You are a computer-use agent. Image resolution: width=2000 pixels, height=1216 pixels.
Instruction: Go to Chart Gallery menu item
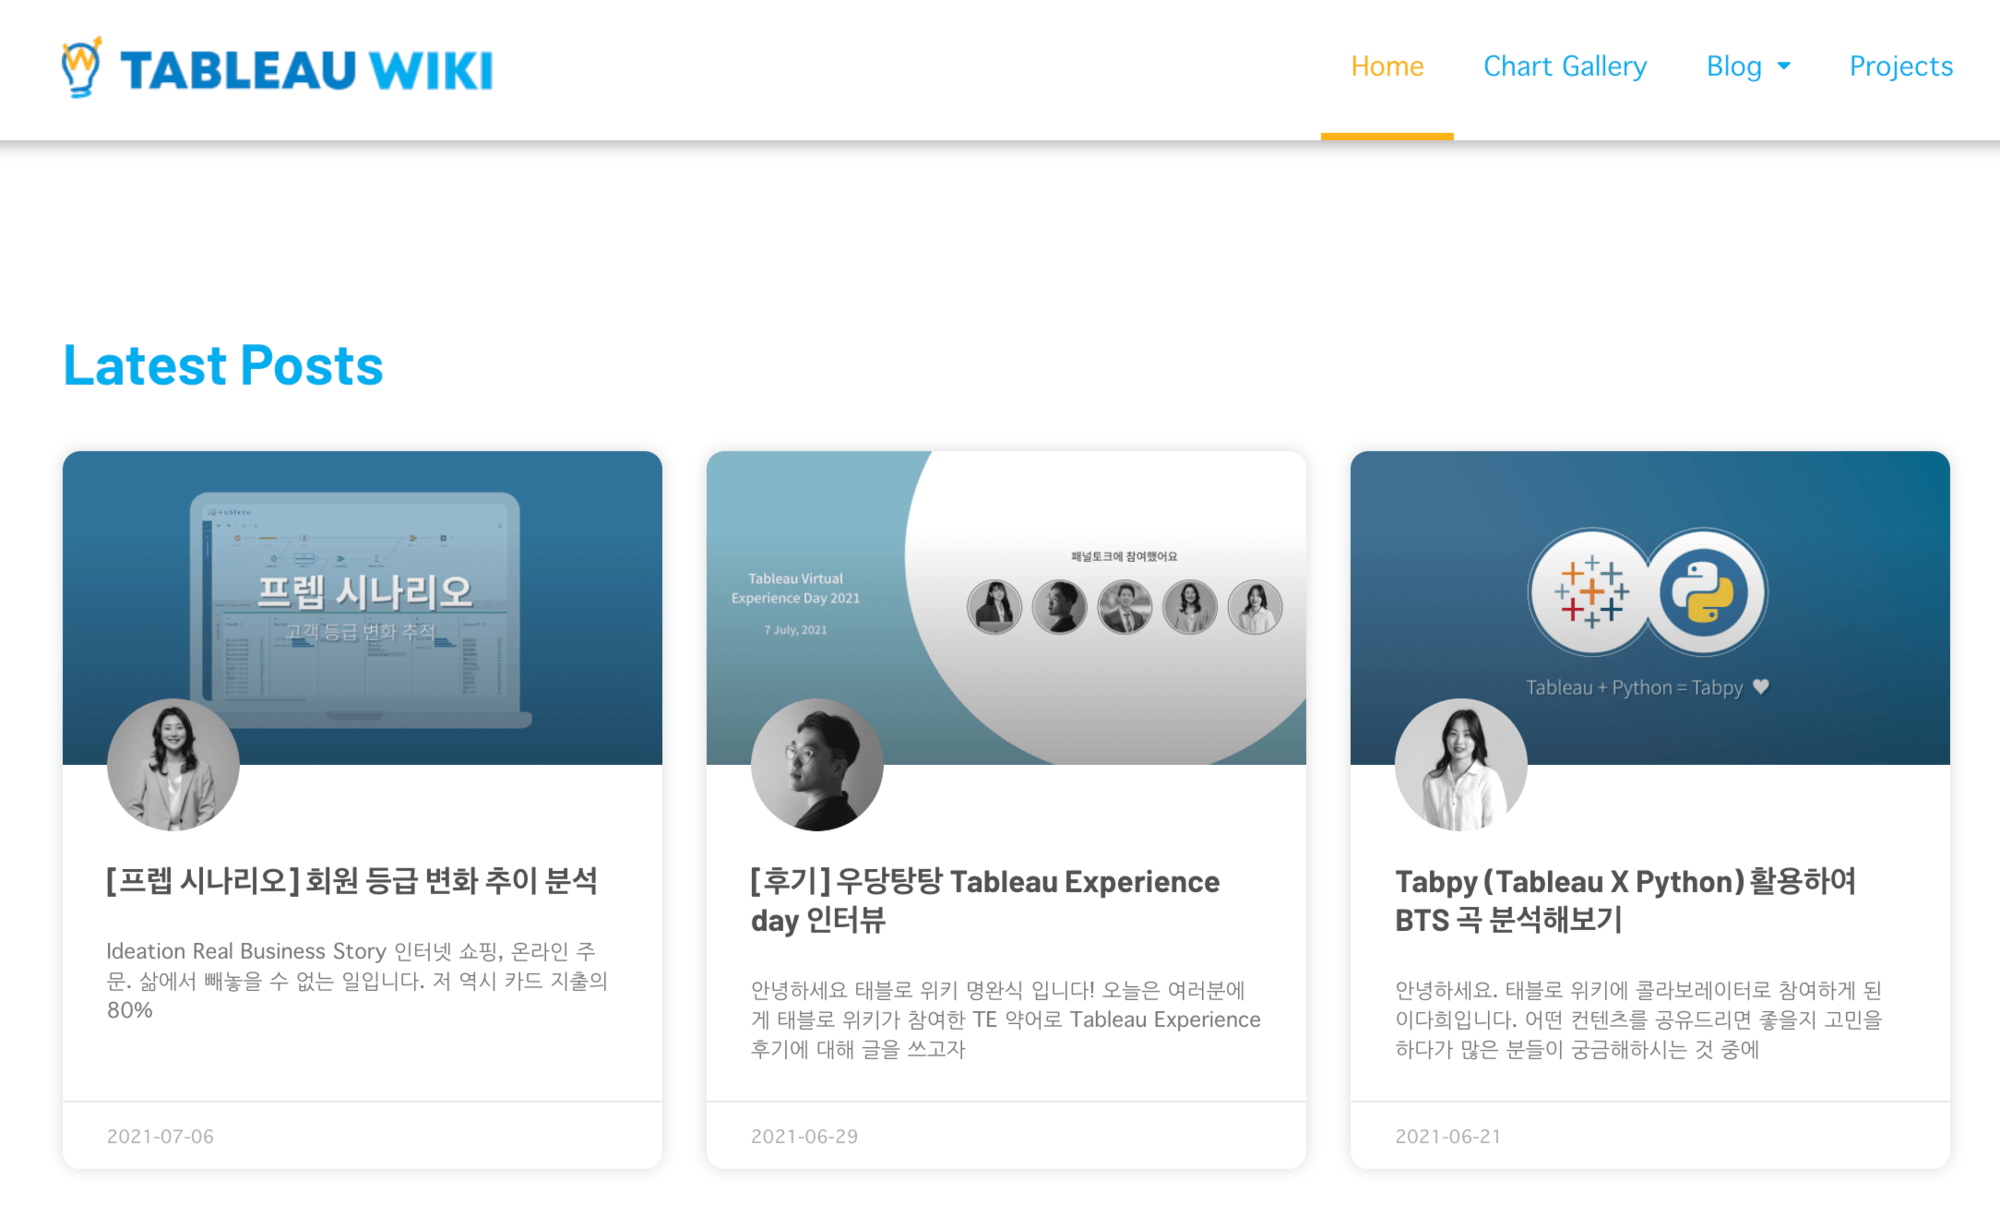(x=1565, y=66)
